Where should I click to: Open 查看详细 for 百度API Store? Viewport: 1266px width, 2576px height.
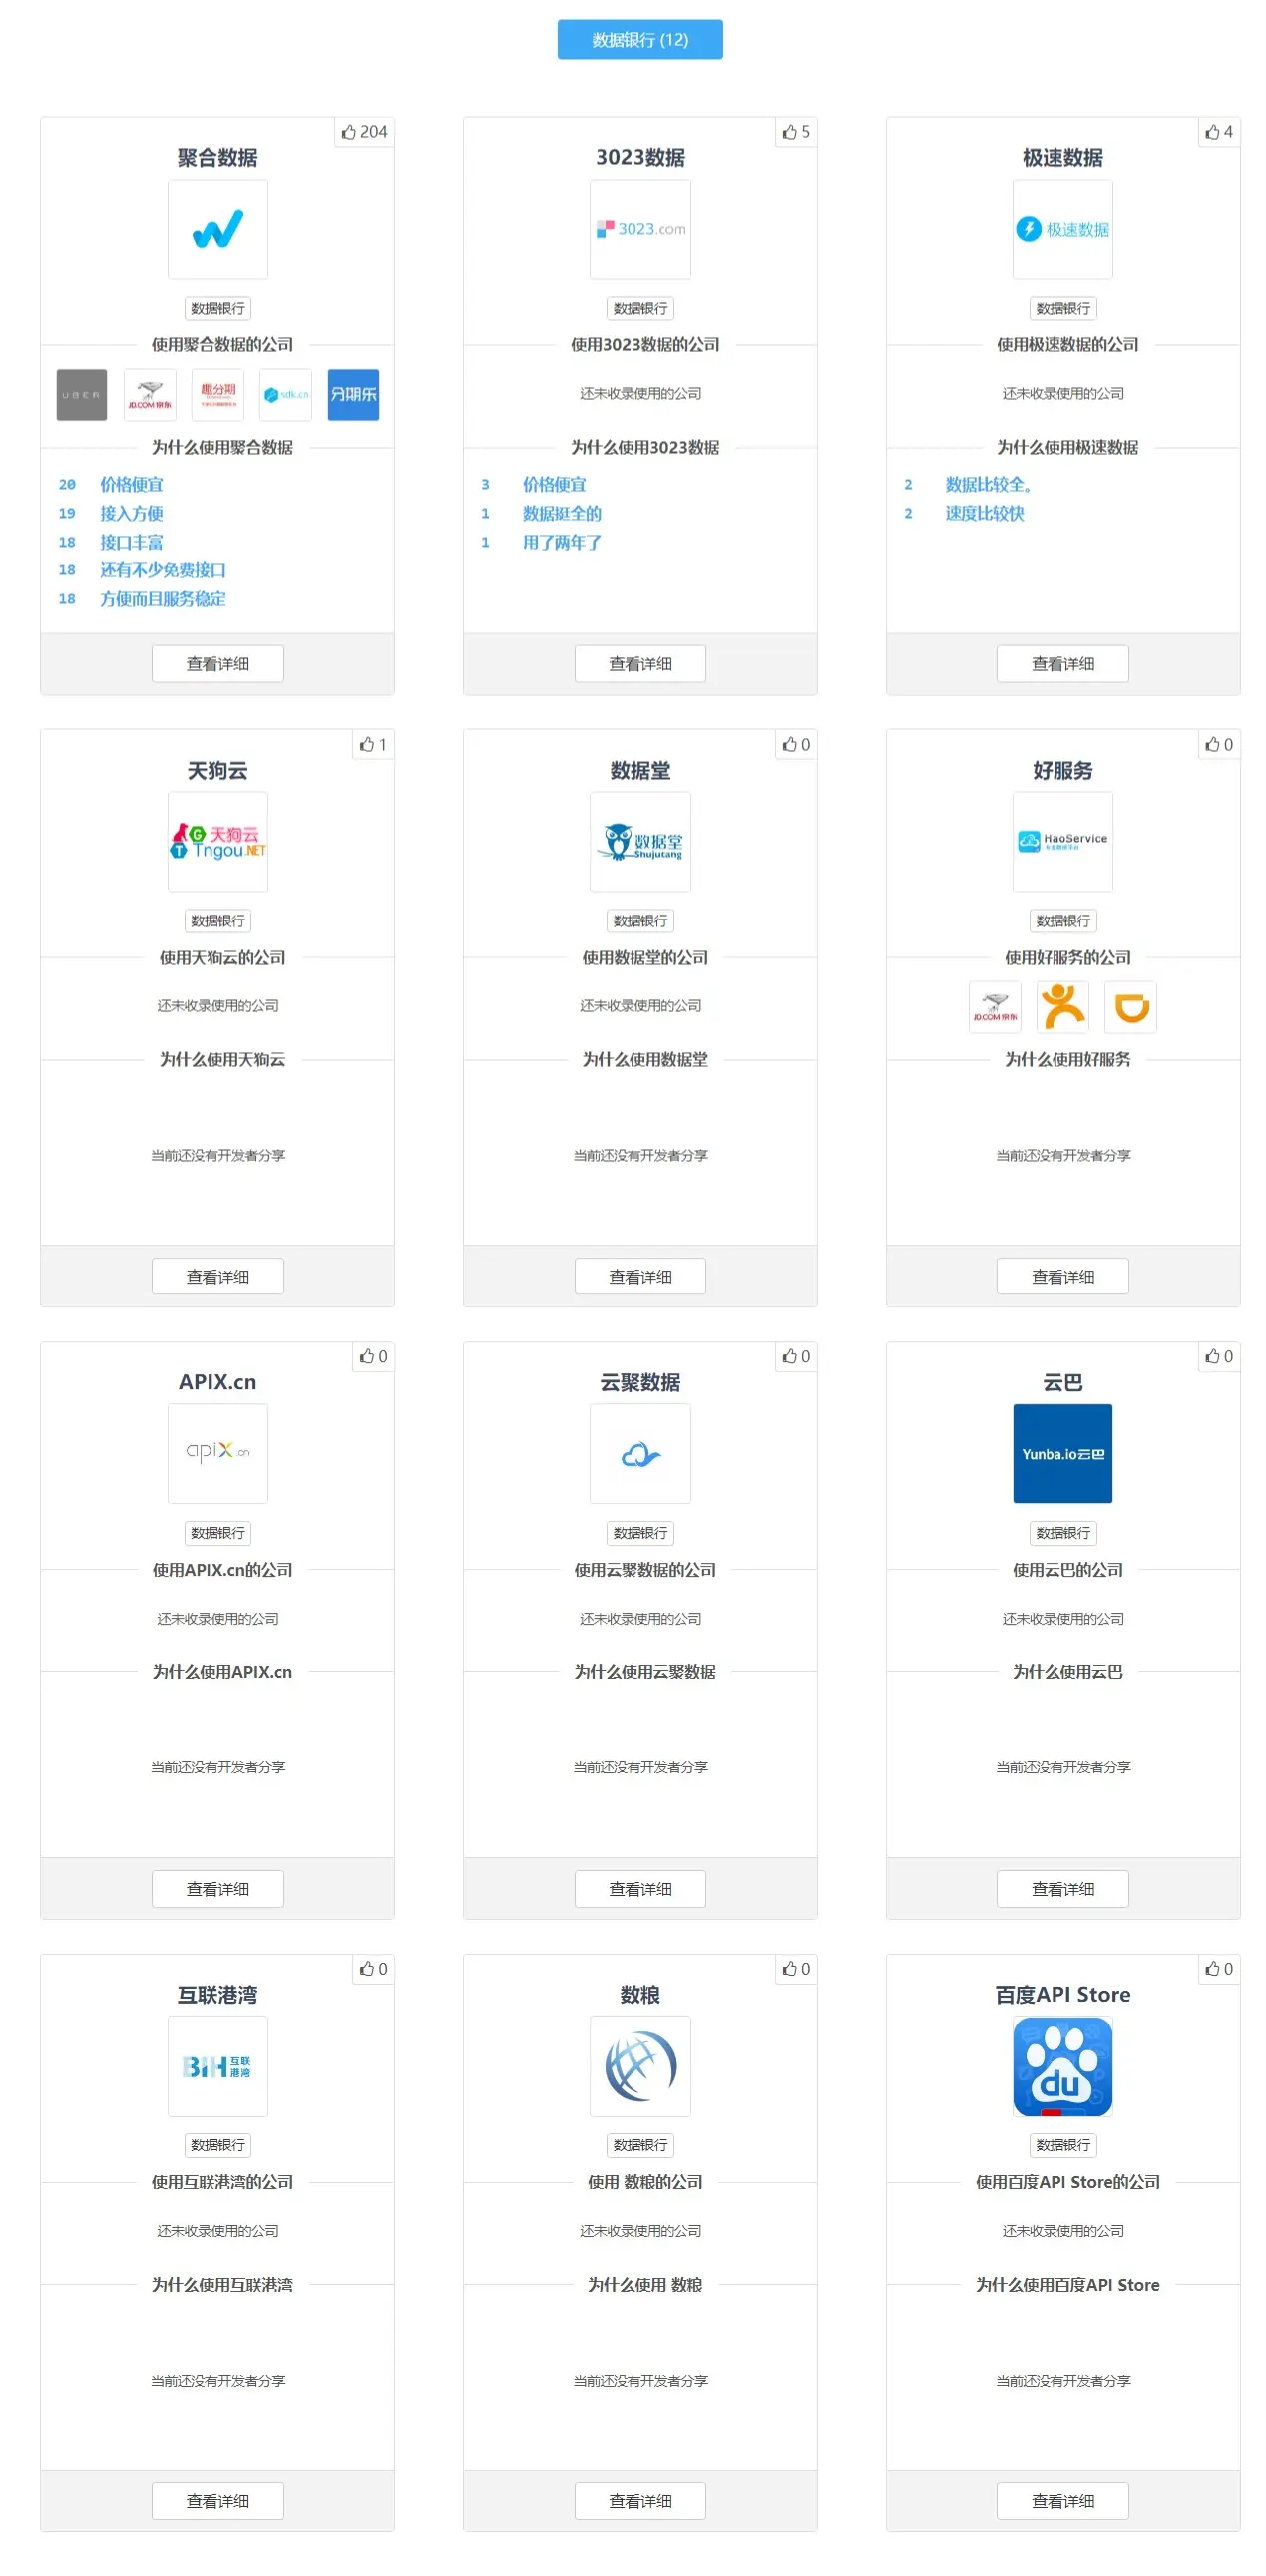(x=1062, y=2500)
